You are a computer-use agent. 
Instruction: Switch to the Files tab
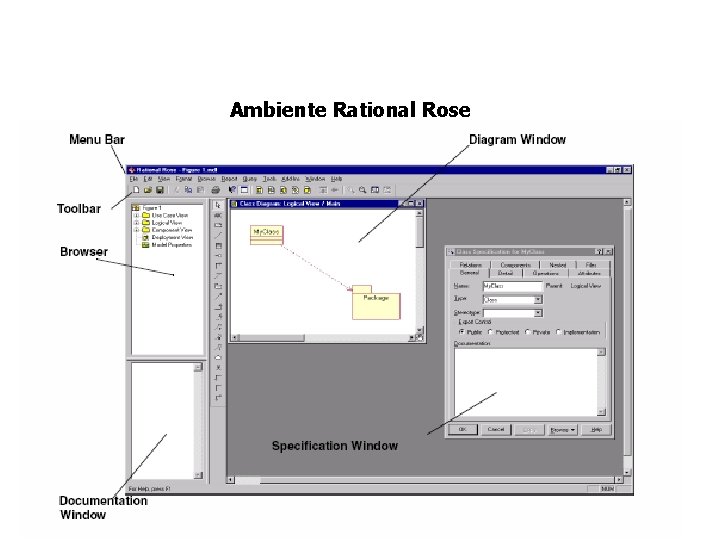click(x=591, y=265)
